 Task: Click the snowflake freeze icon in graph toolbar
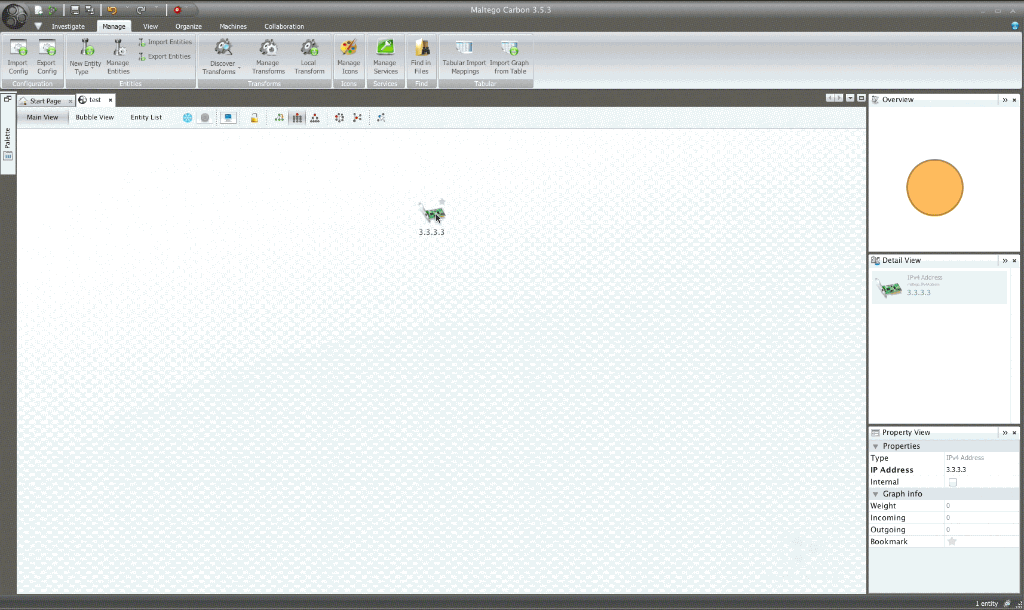point(187,118)
